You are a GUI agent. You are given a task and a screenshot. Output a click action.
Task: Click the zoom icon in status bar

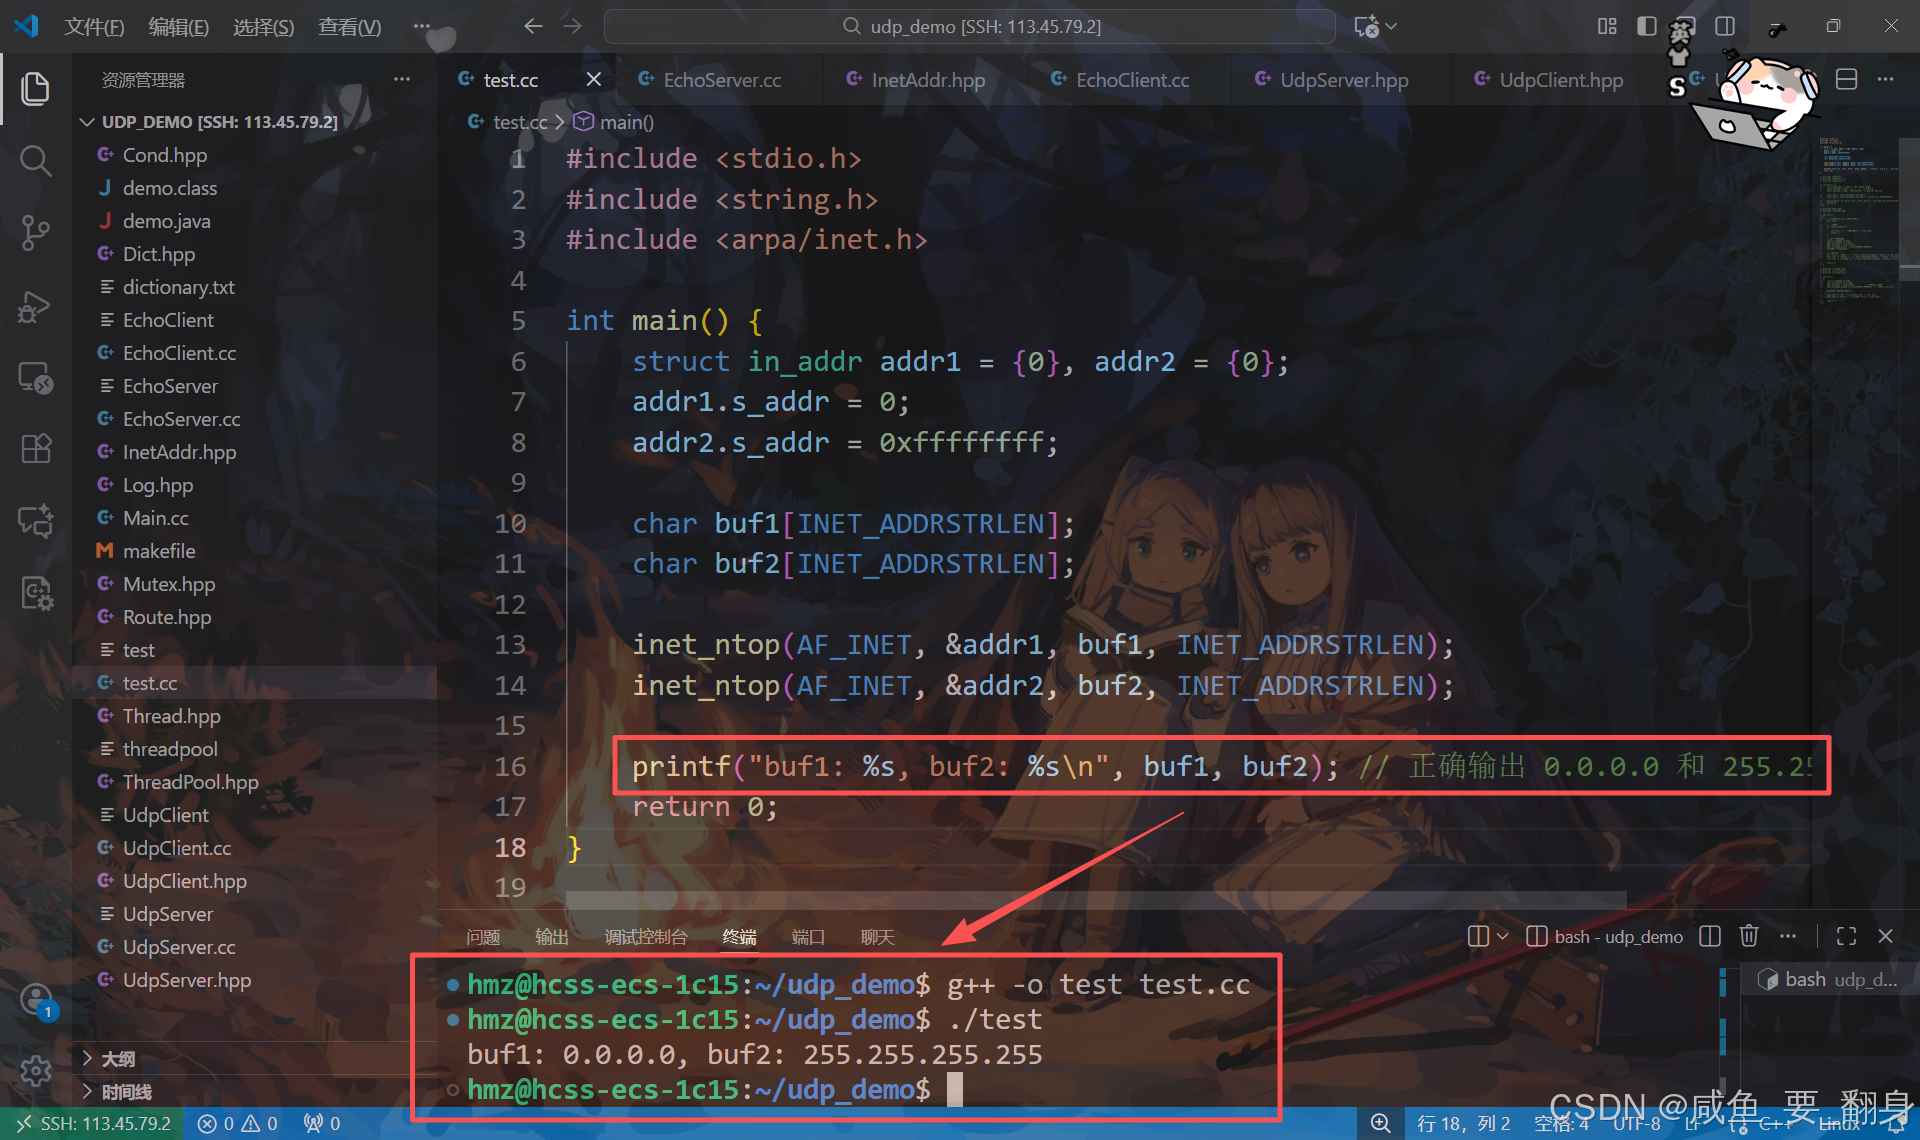(x=1380, y=1123)
